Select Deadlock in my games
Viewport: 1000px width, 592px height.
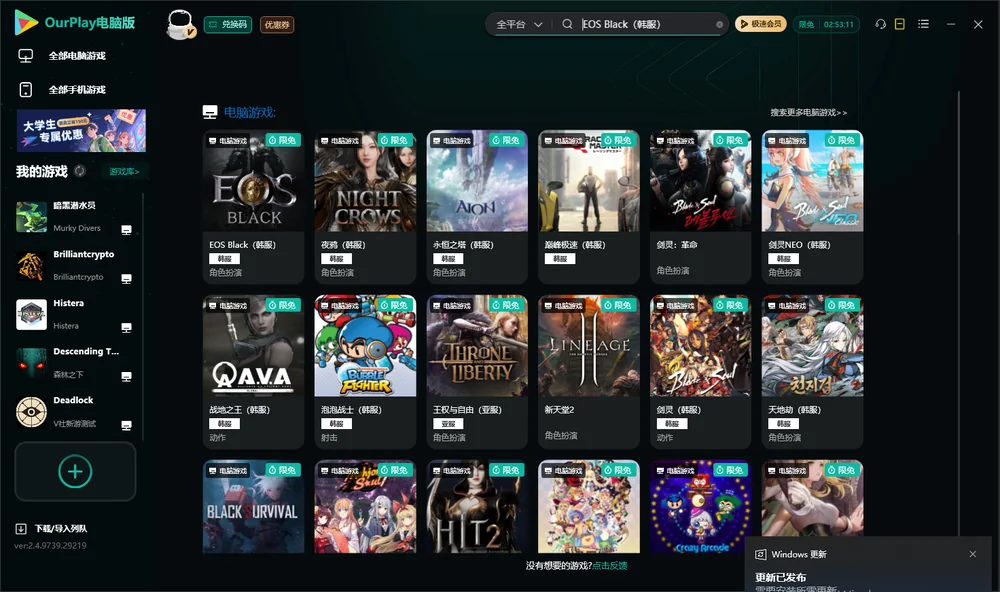pyautogui.click(x=74, y=411)
